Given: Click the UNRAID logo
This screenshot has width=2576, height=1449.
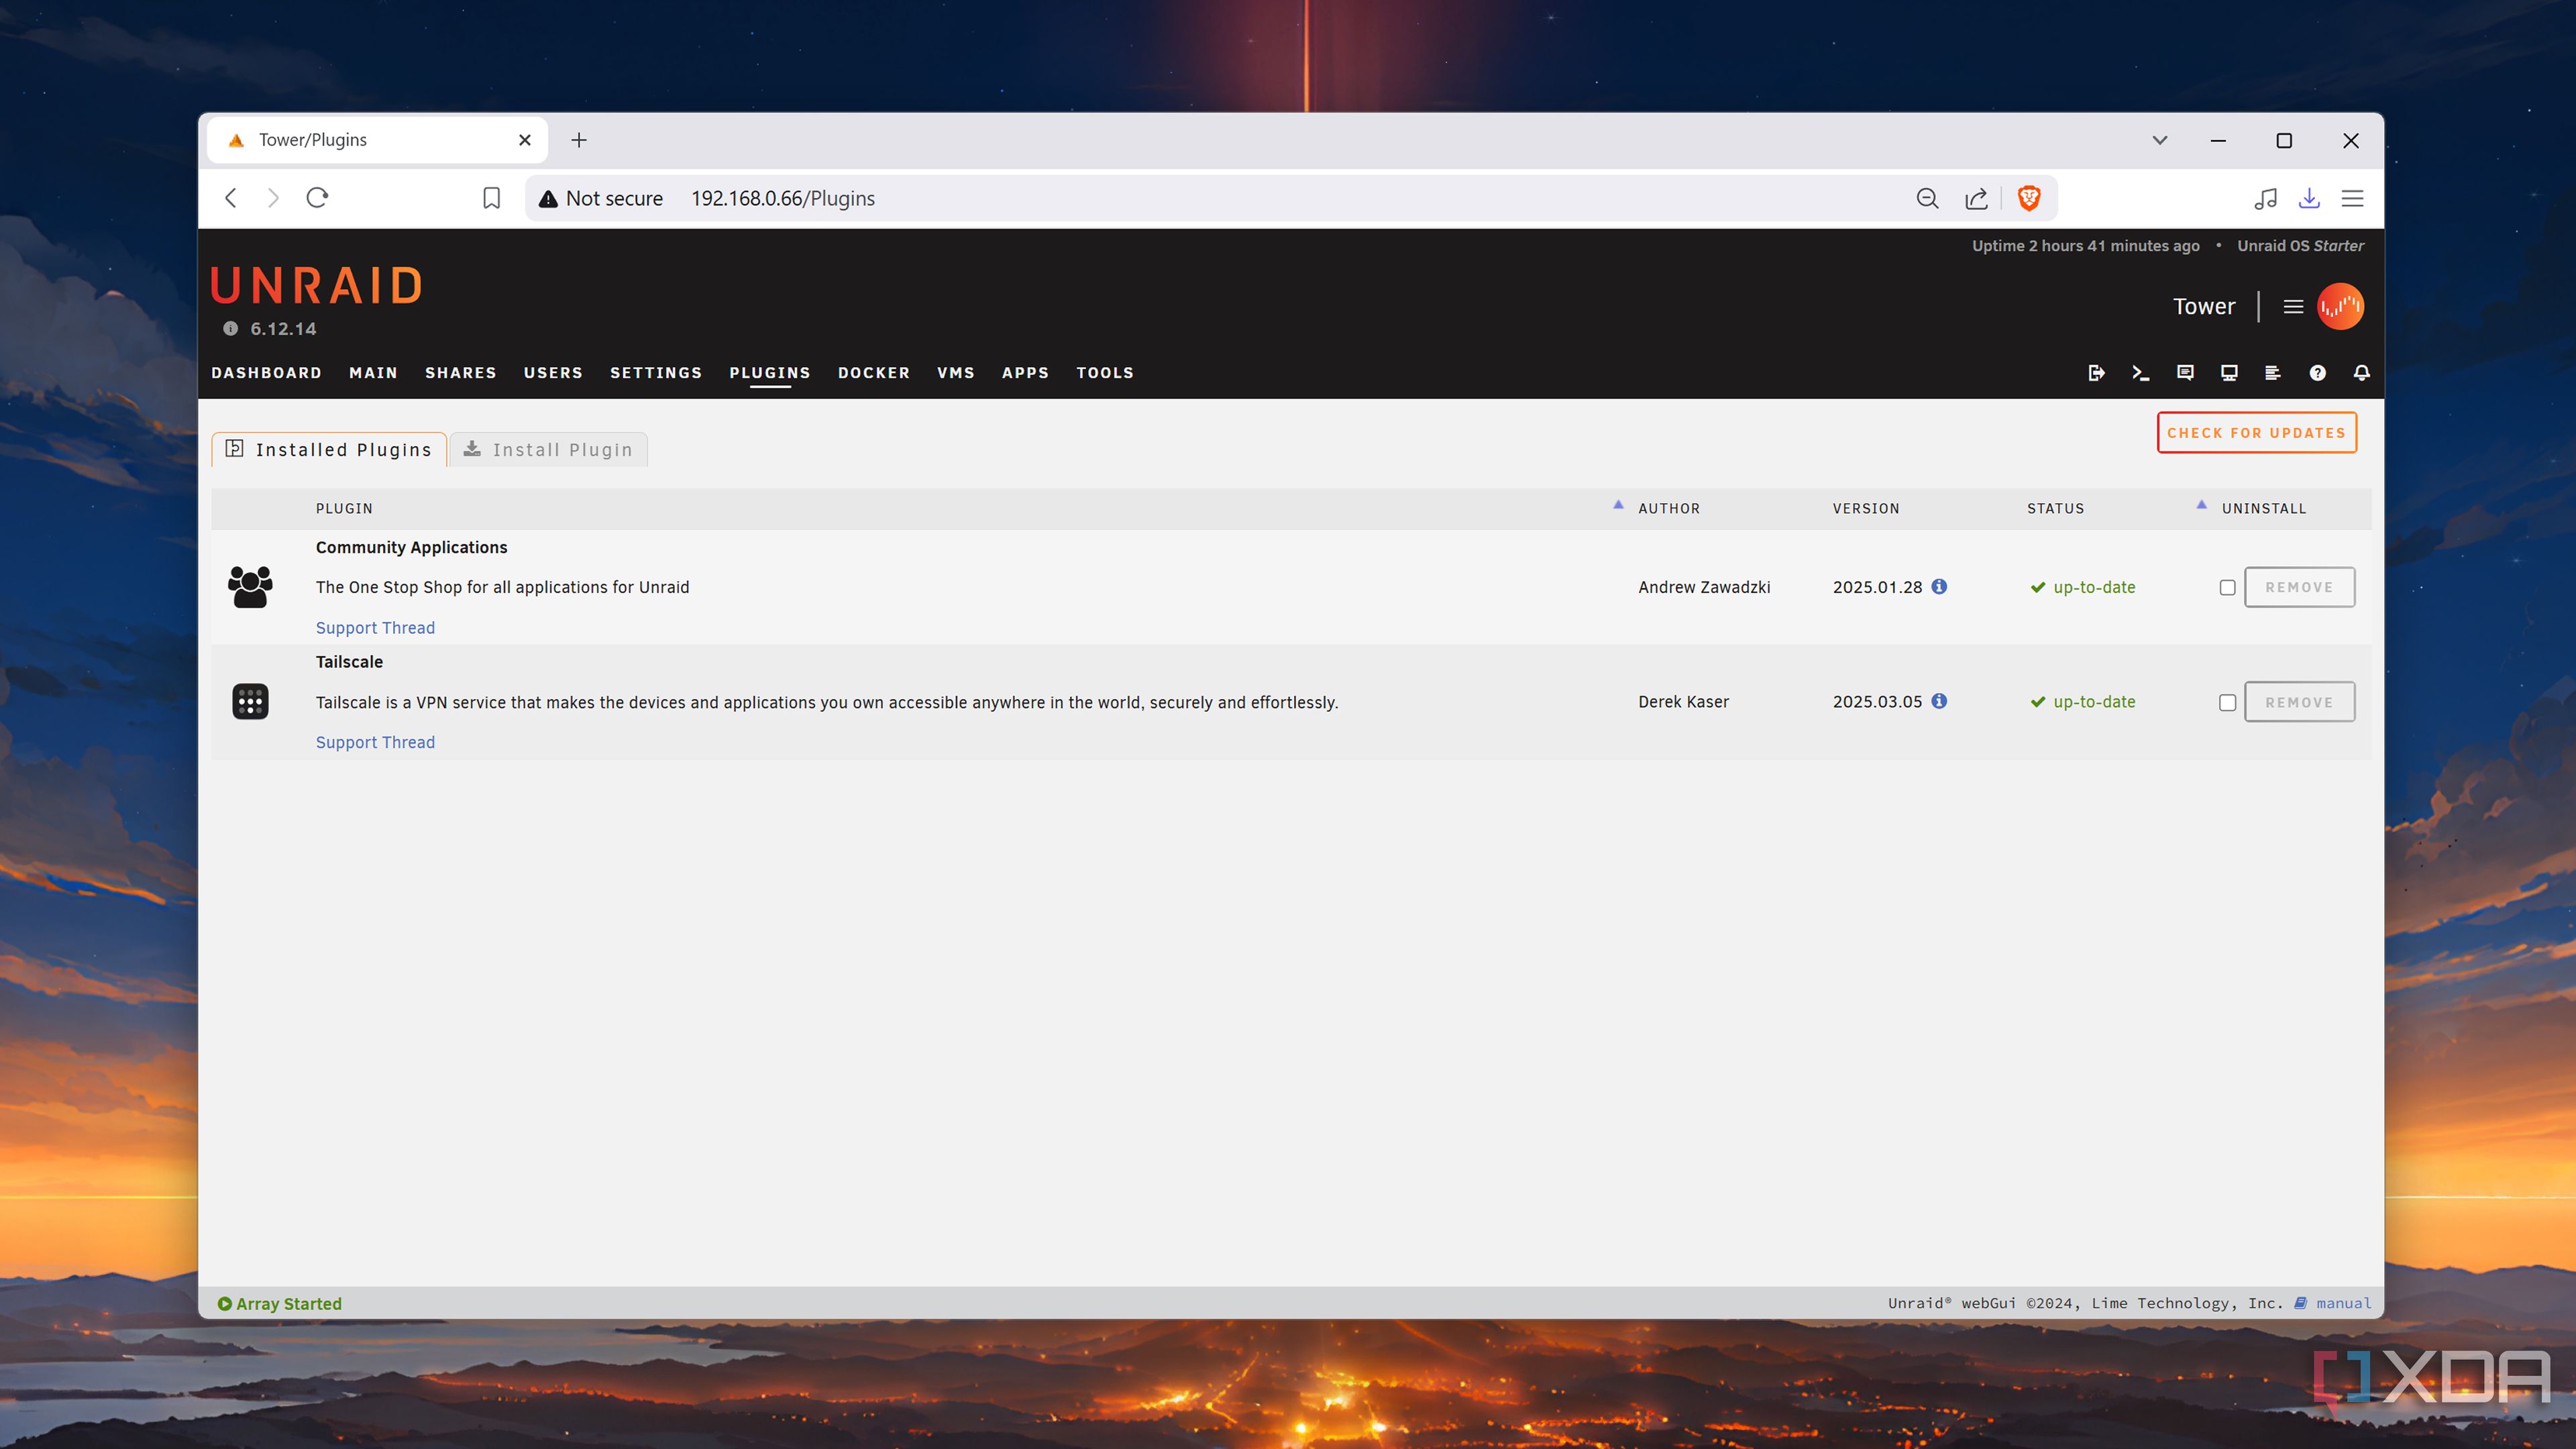Looking at the screenshot, I should [317, 286].
